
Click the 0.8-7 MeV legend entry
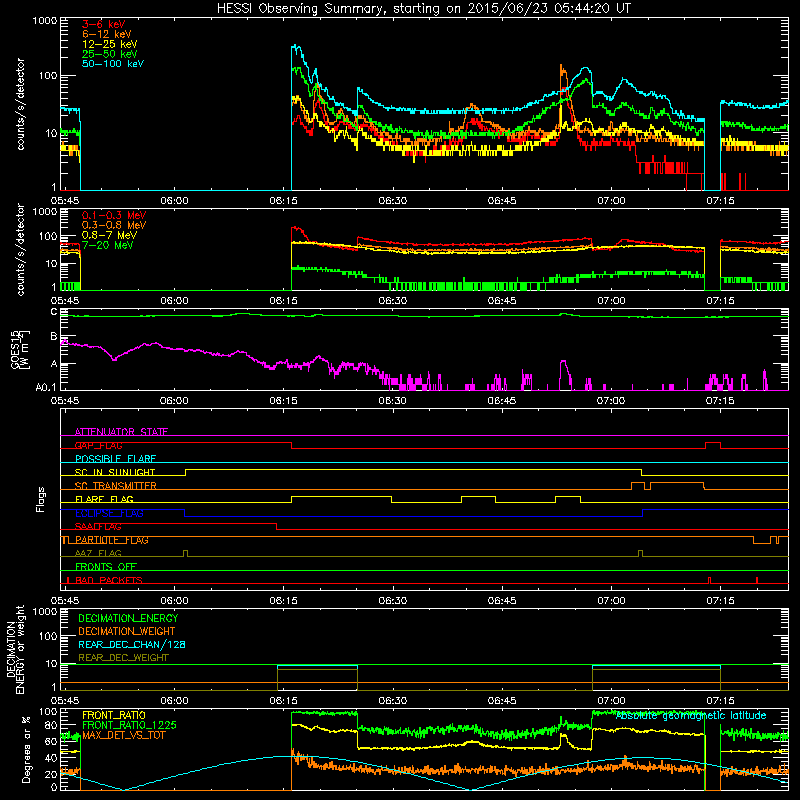pyautogui.click(x=109, y=235)
